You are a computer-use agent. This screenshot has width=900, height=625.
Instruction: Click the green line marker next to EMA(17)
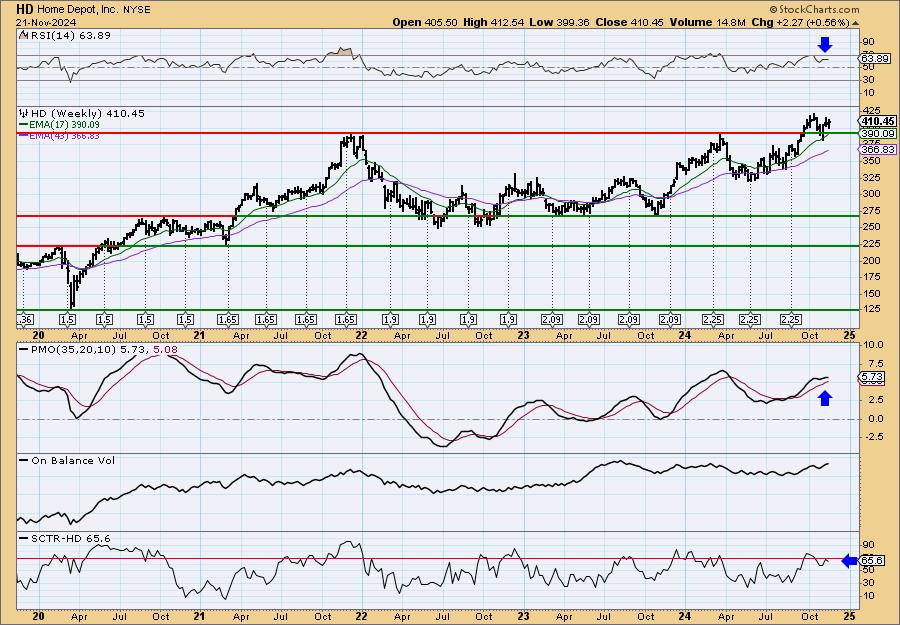pyautogui.click(x=24, y=125)
